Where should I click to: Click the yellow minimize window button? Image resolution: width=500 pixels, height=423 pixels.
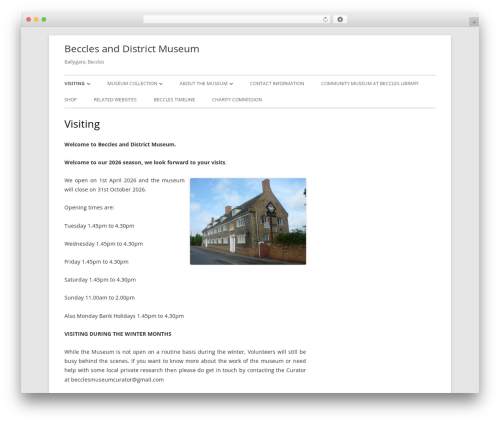(x=36, y=20)
